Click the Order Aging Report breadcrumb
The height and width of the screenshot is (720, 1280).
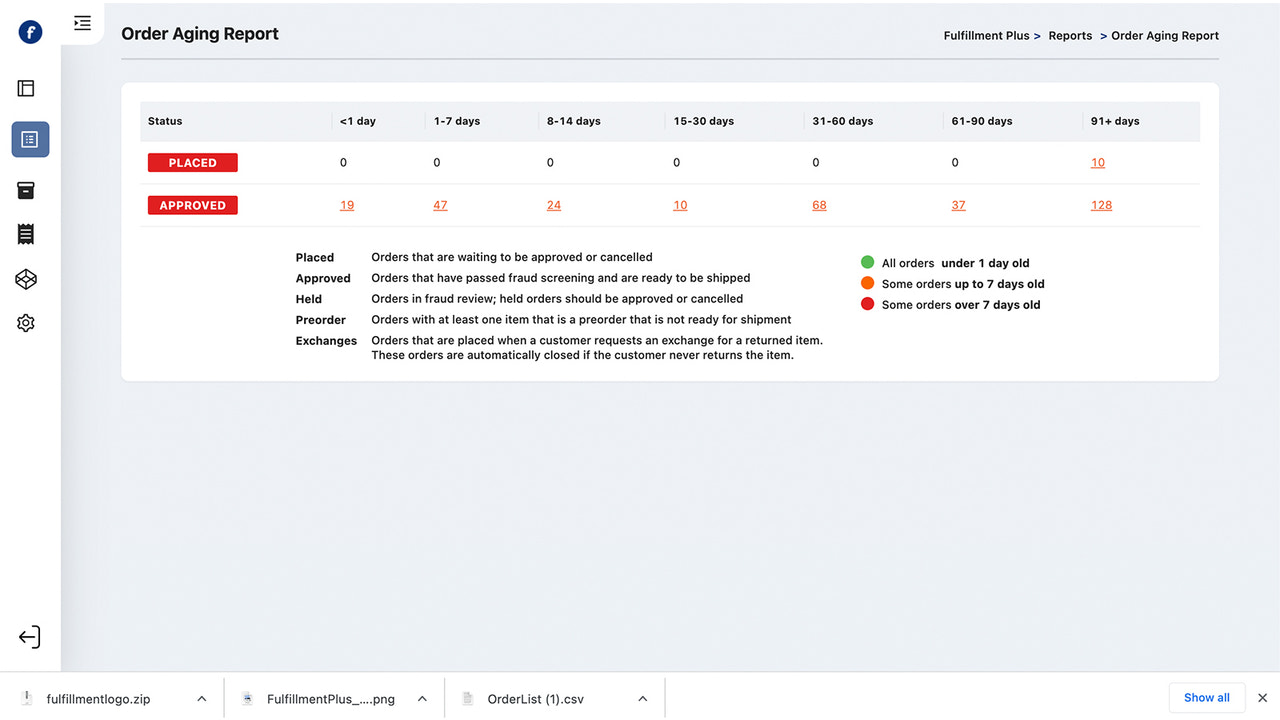(1165, 35)
